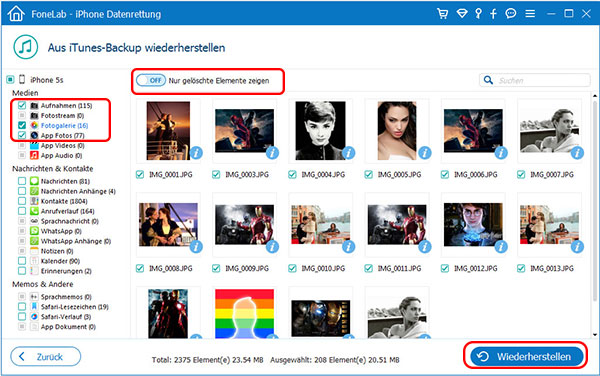Check the Anrufverlauf (164) checkbox

(x=22, y=211)
